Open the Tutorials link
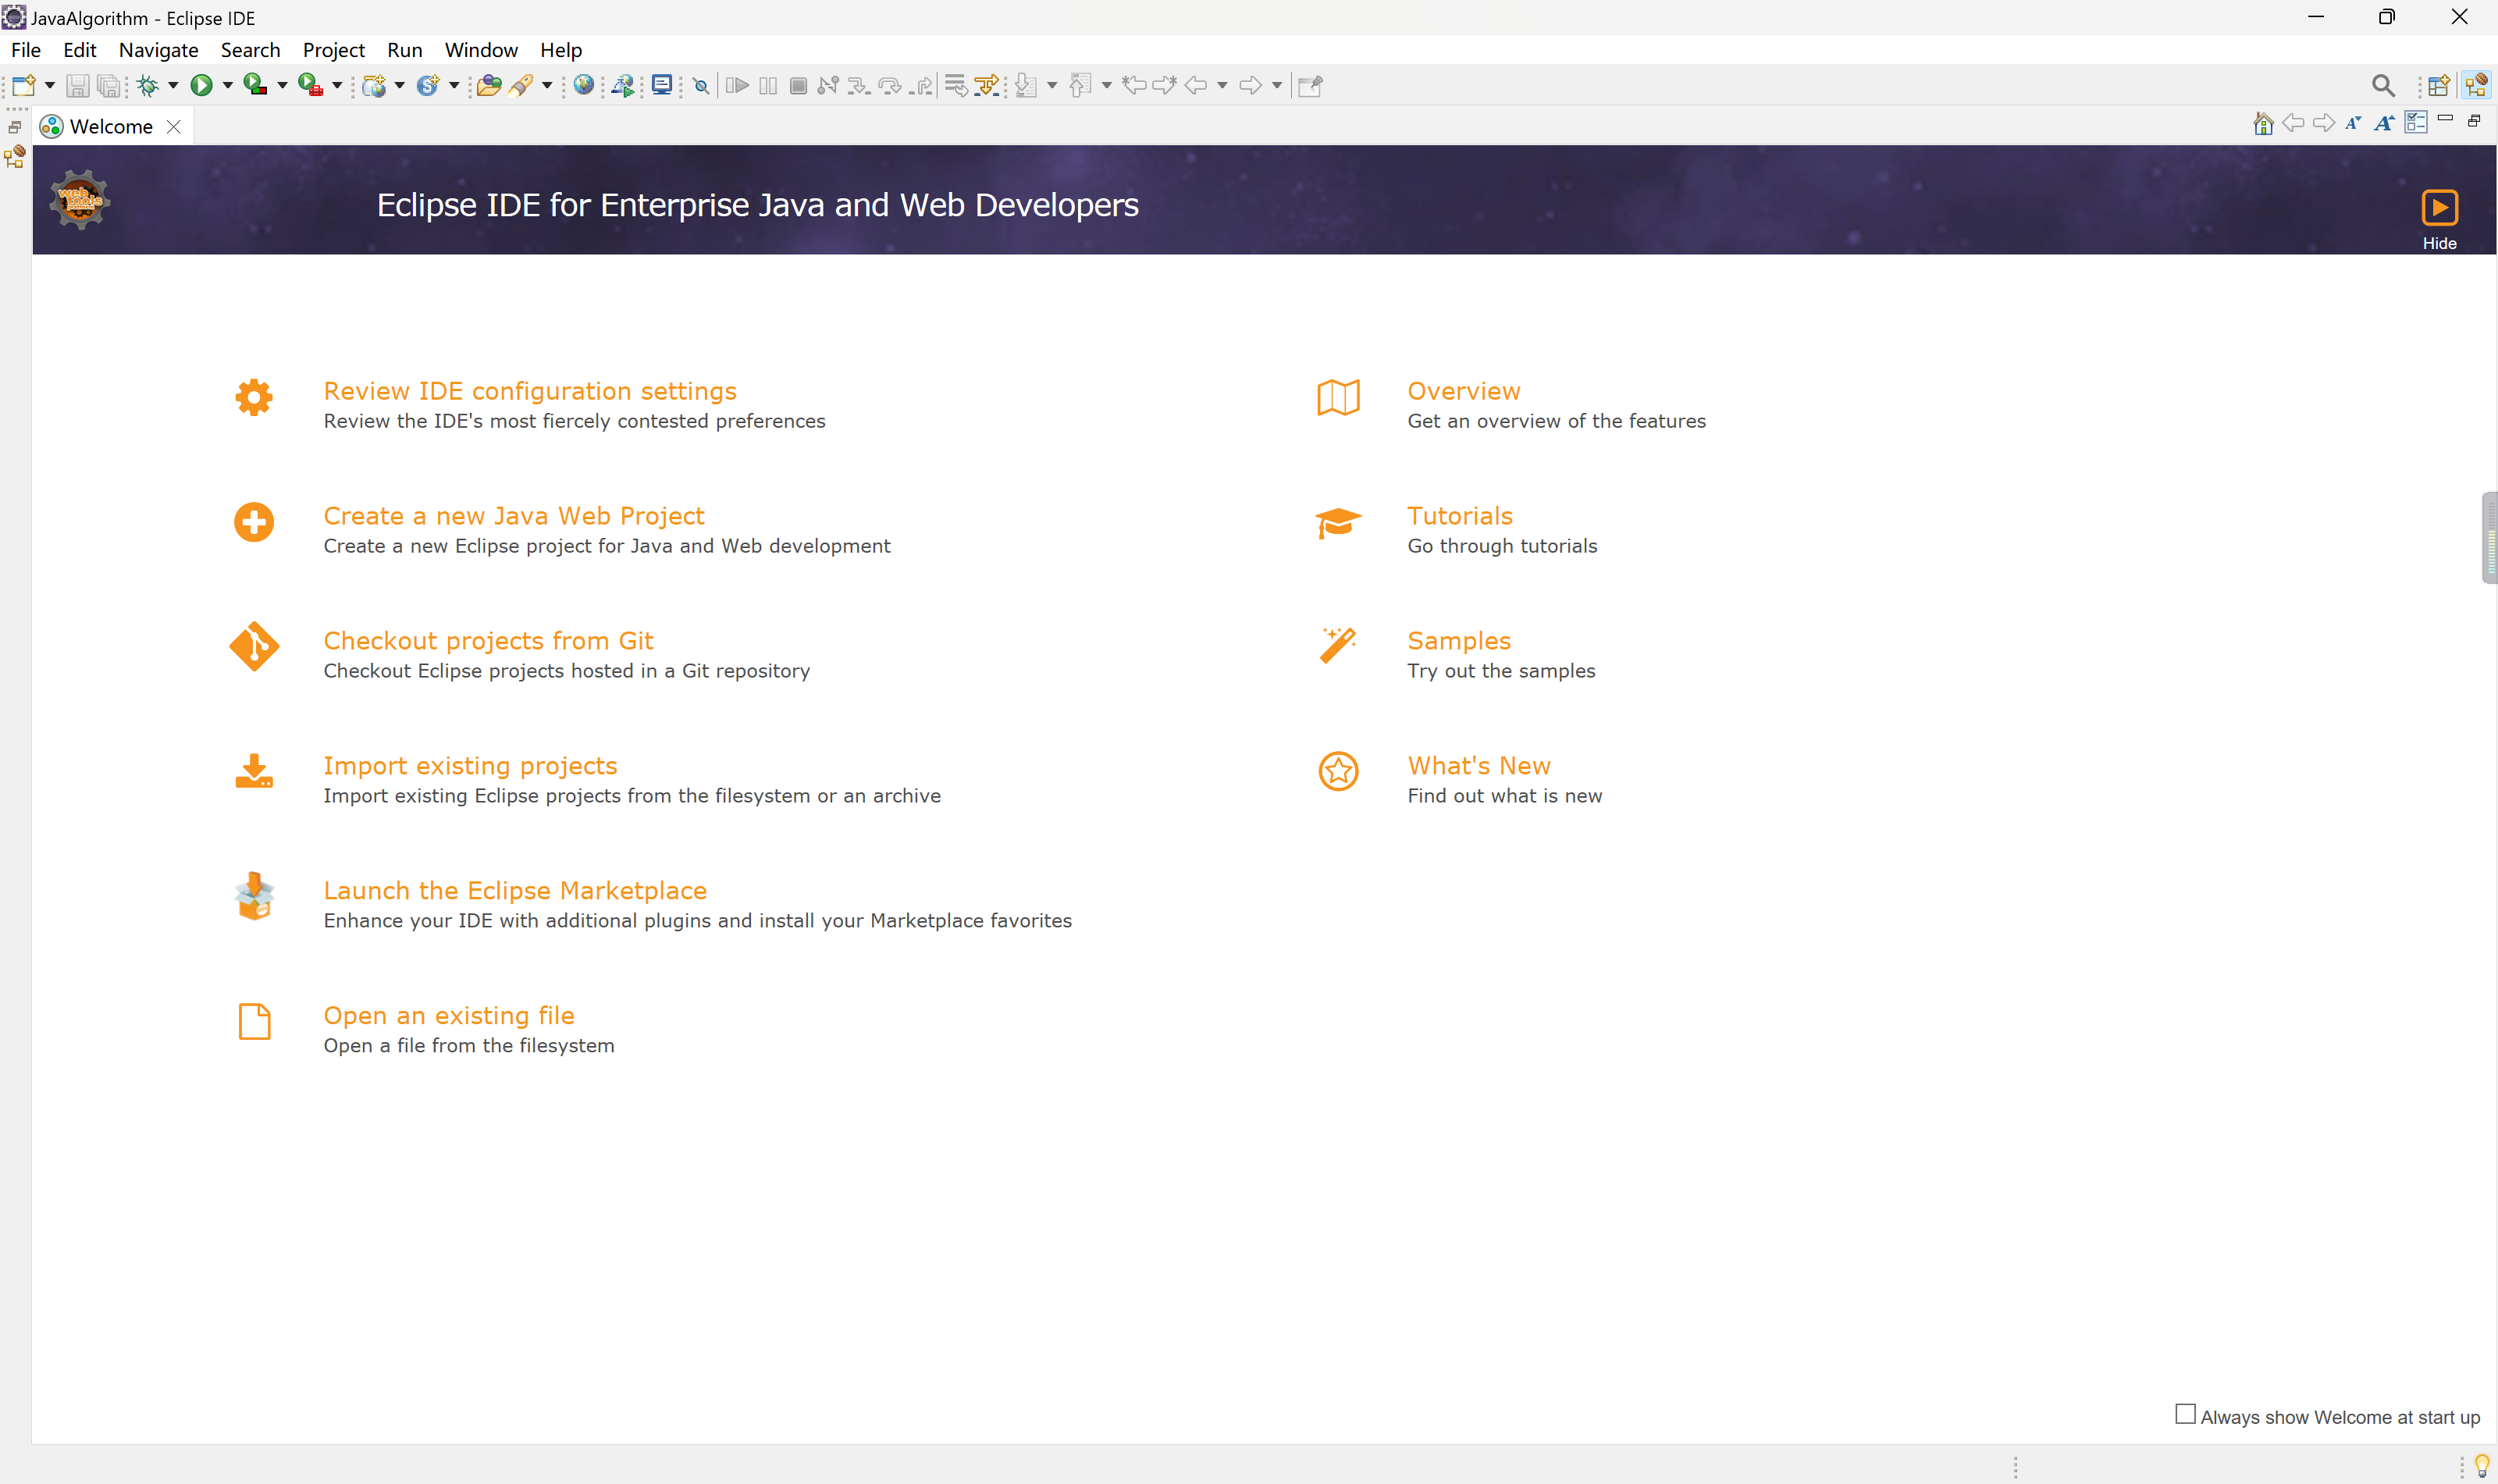 click(1460, 516)
